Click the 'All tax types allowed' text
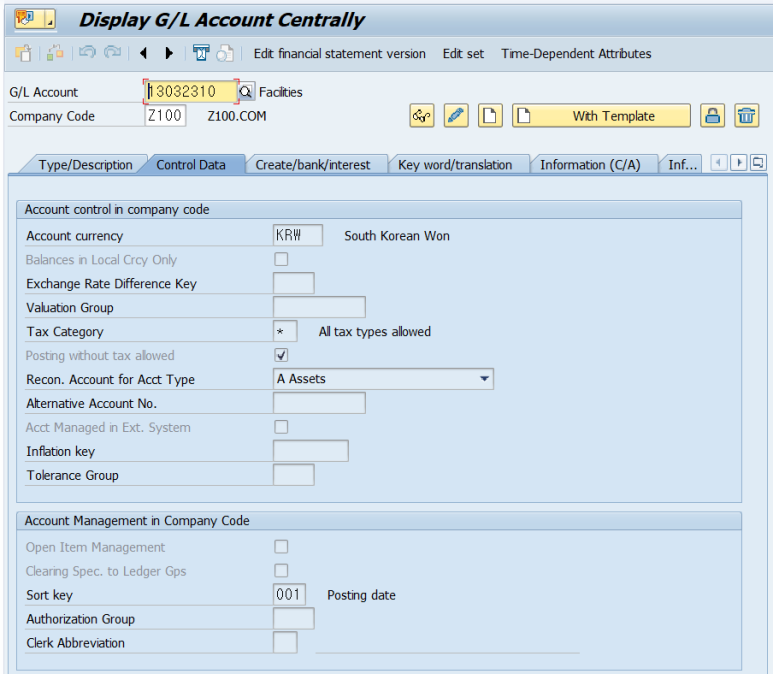The height and width of the screenshot is (674, 773). tap(375, 331)
